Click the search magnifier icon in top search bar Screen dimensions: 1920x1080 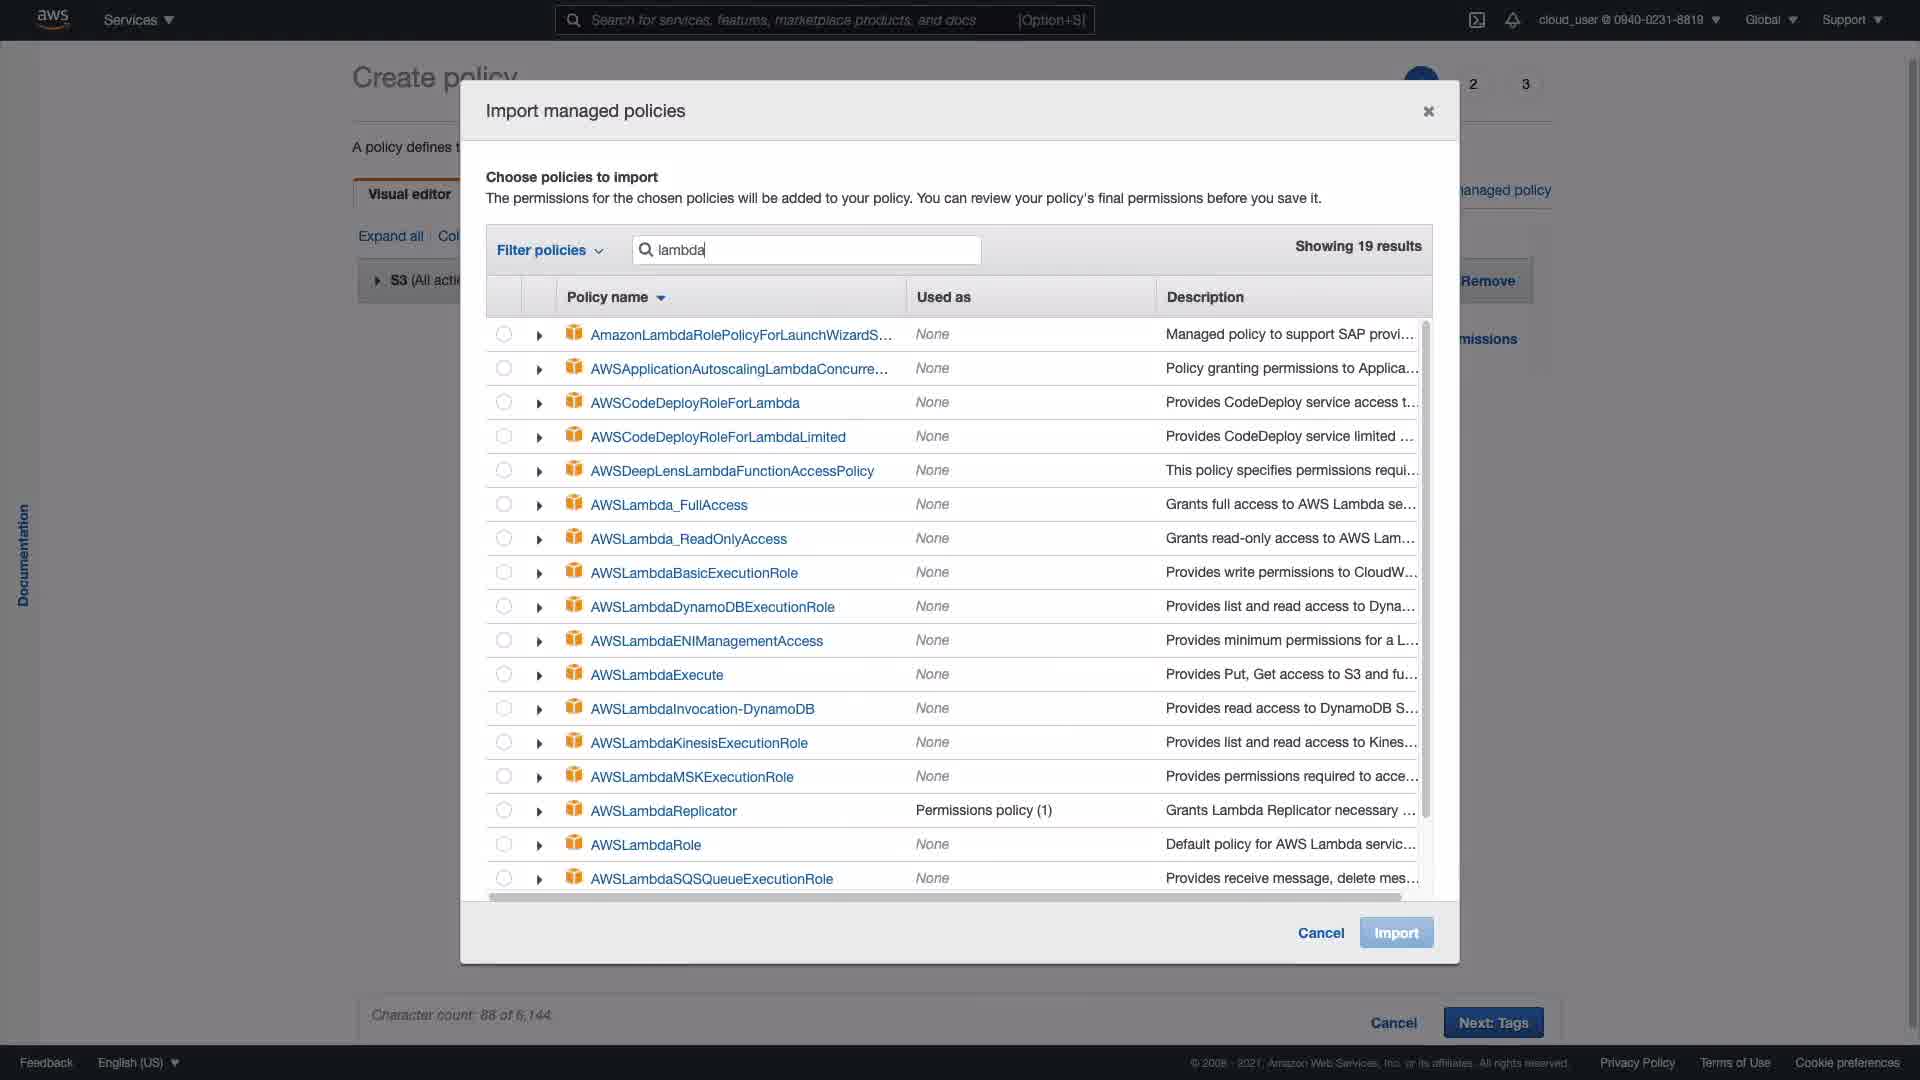coord(573,20)
